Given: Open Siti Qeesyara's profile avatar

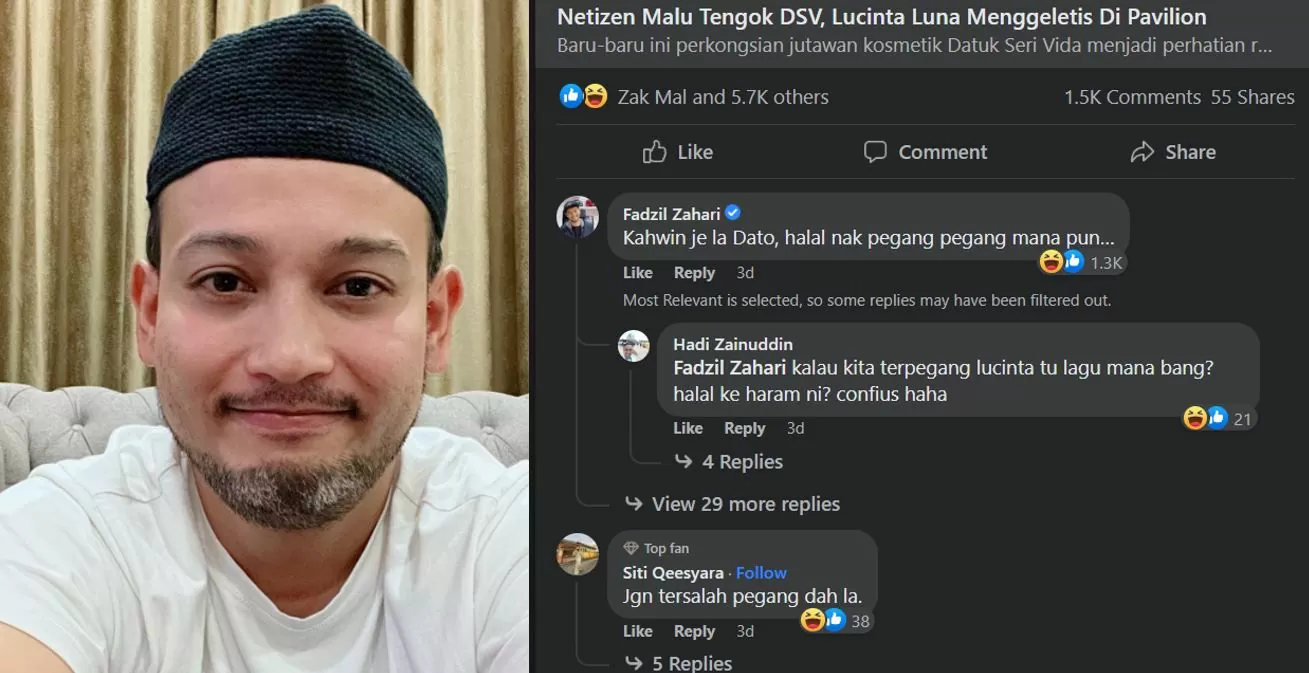Looking at the screenshot, I should [578, 555].
